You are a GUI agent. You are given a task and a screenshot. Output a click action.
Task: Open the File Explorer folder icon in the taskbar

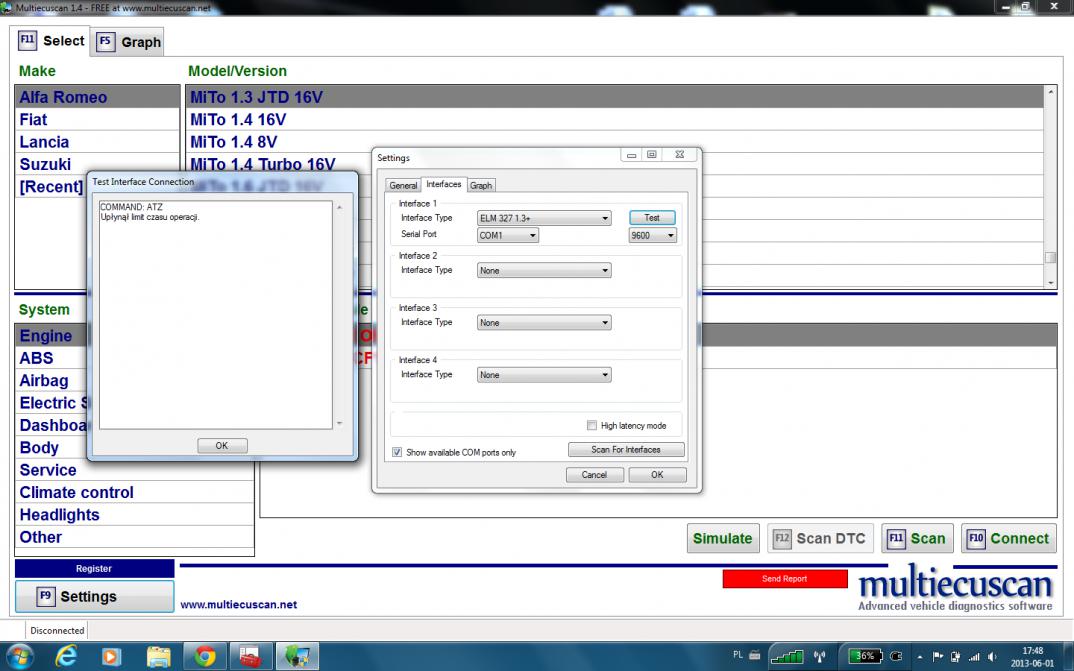[x=158, y=656]
